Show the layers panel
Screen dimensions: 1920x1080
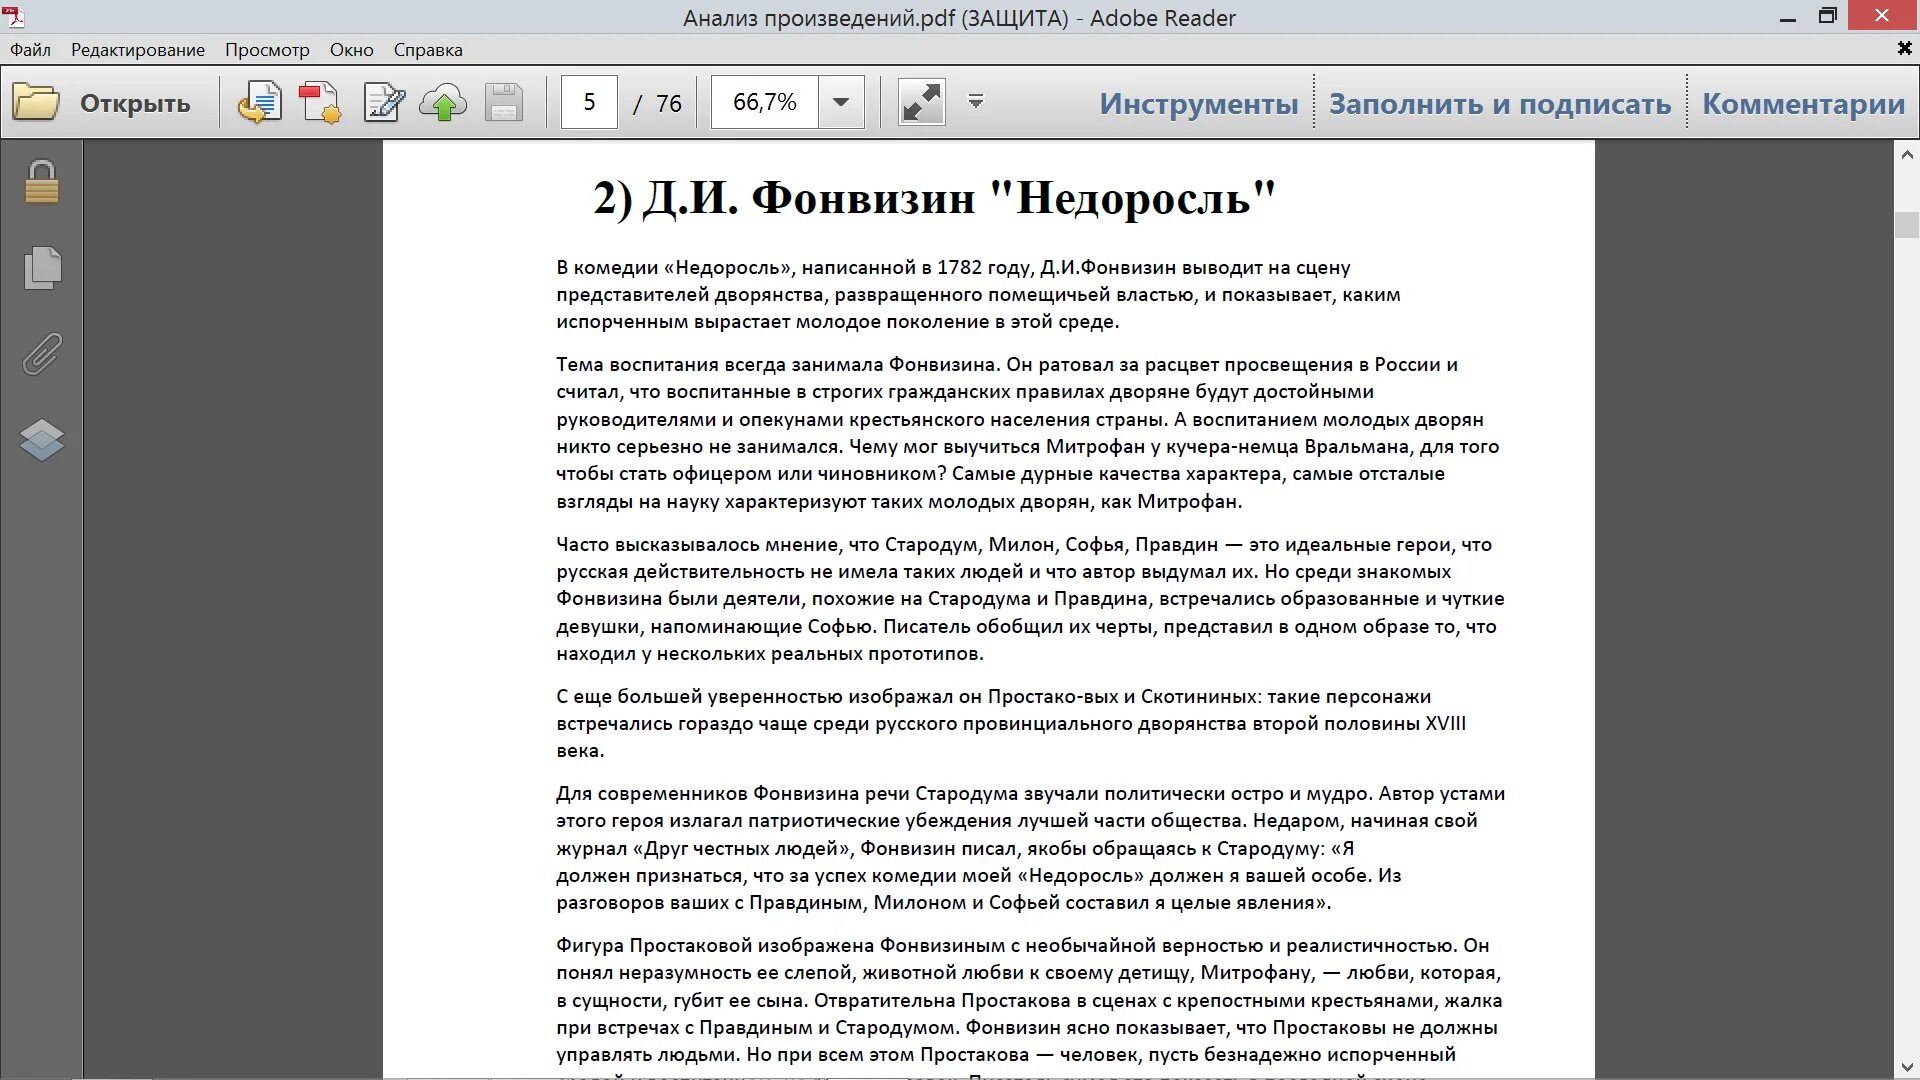(x=42, y=440)
